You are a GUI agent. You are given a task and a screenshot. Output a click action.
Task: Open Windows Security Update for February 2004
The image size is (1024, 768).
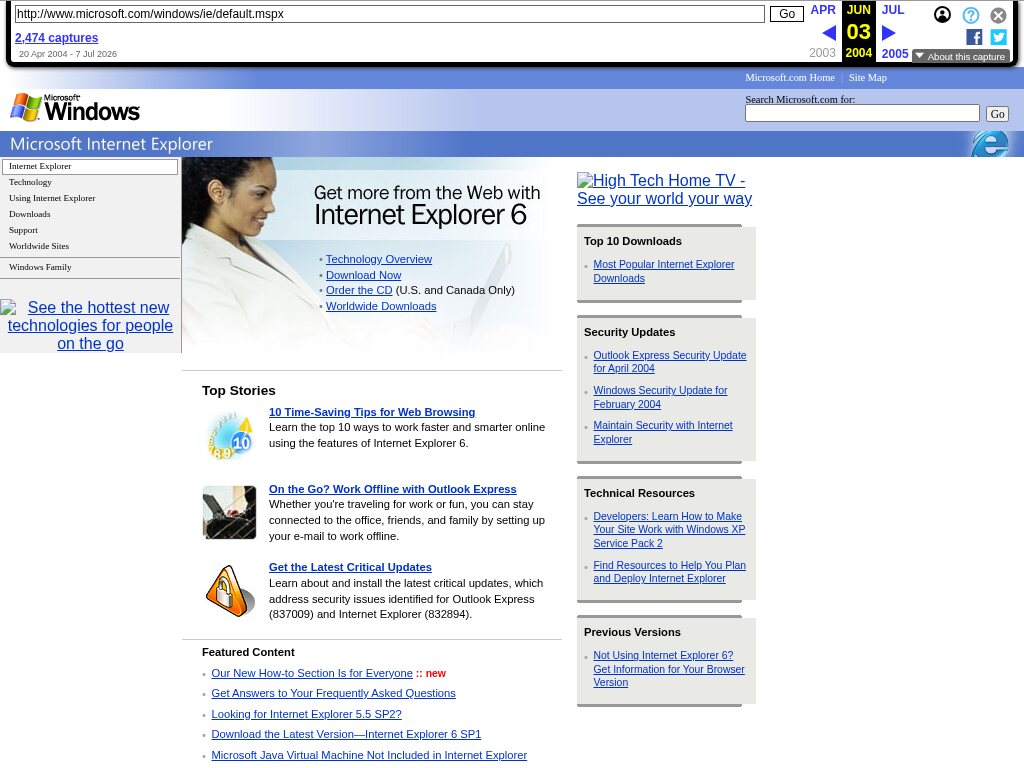(x=660, y=397)
